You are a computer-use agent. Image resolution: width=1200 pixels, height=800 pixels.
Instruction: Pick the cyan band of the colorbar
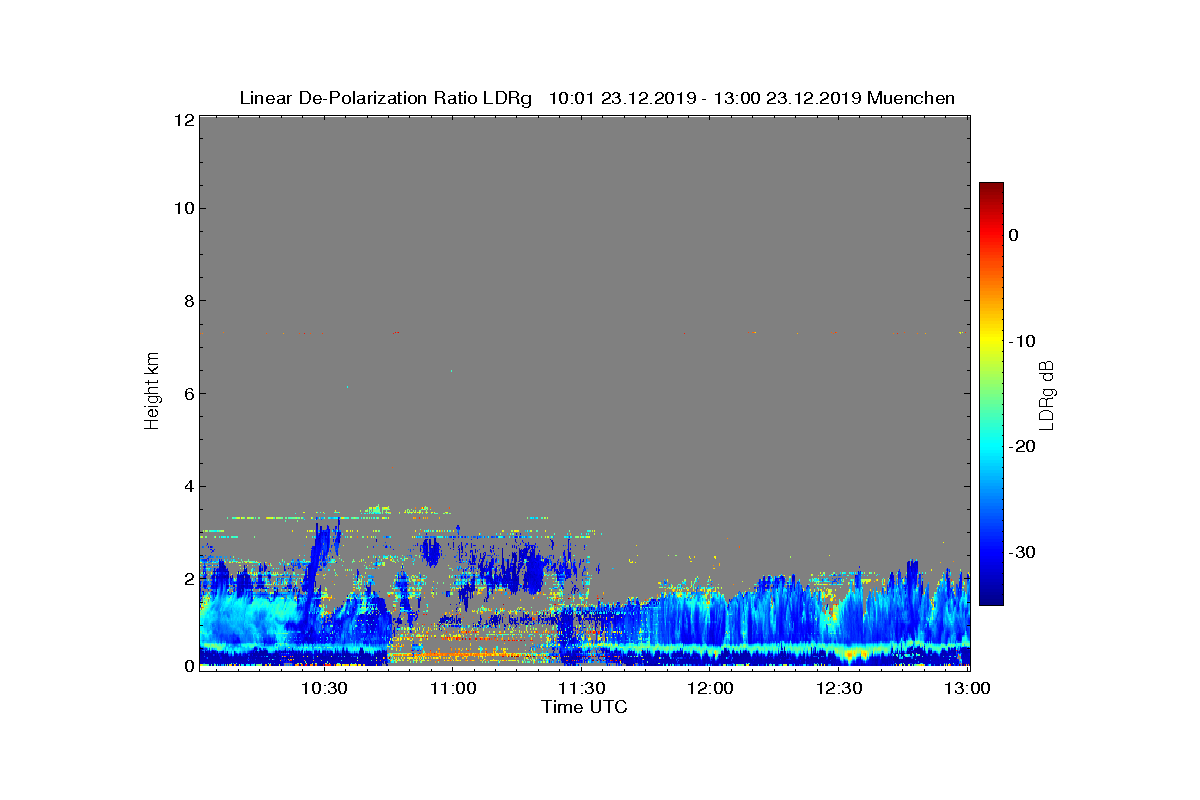[991, 446]
